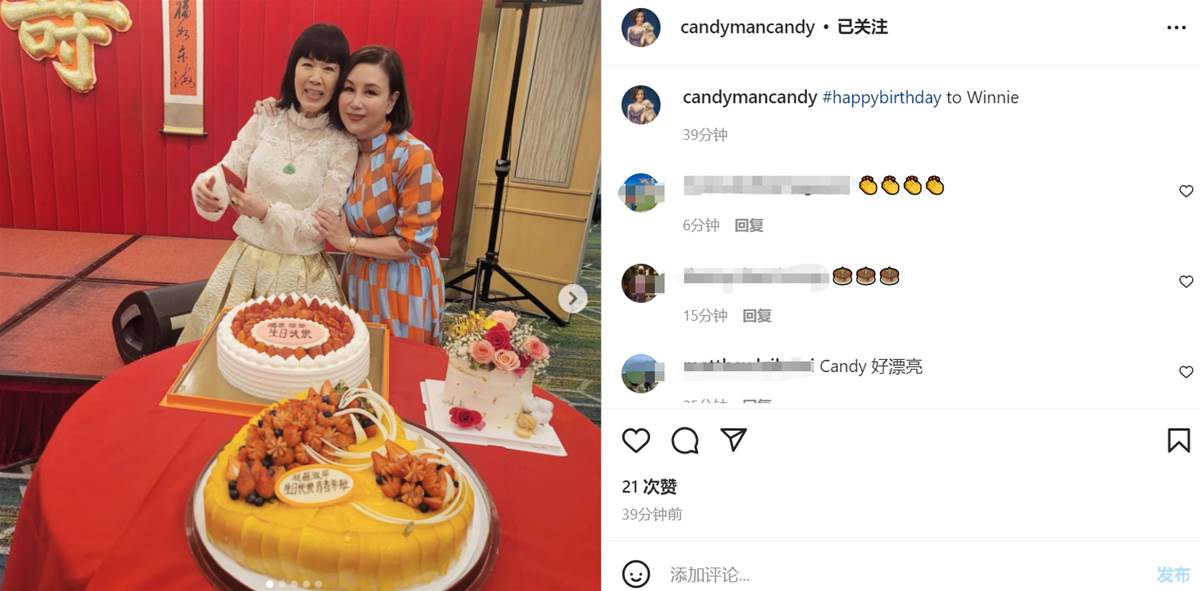
Task: Go to next photo with arrow button
Action: tap(573, 298)
